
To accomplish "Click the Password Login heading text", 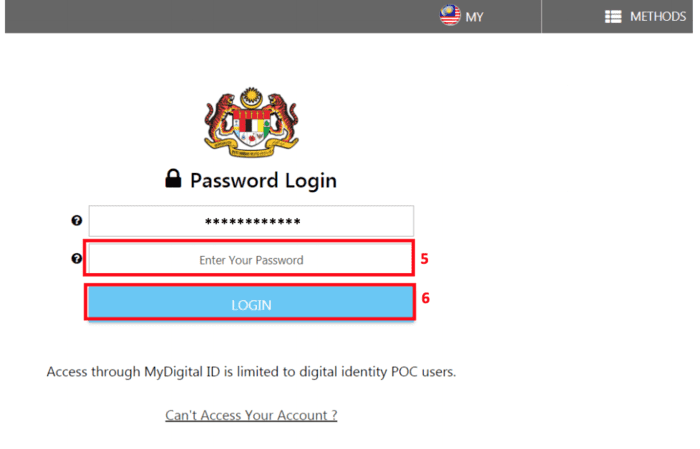I will (x=263, y=181).
